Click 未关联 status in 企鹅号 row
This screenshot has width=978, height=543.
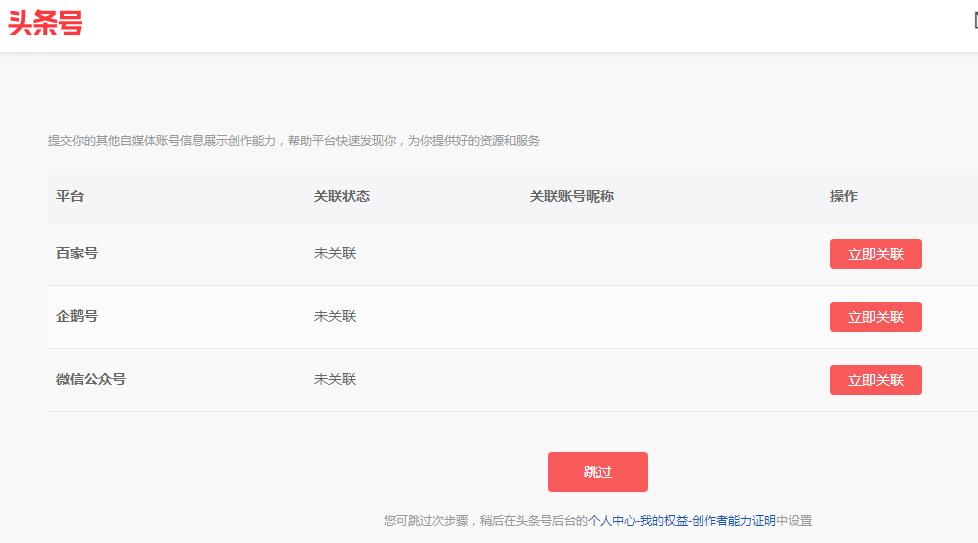335,316
